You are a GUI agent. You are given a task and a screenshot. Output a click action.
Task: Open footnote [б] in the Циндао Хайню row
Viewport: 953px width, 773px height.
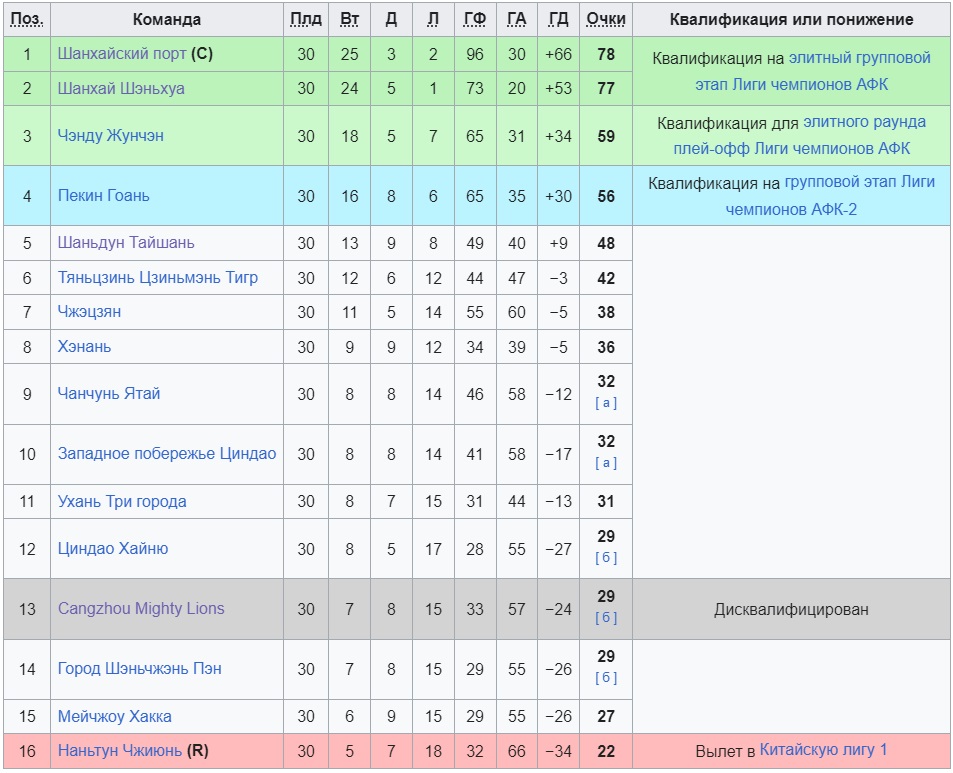pyautogui.click(x=606, y=557)
